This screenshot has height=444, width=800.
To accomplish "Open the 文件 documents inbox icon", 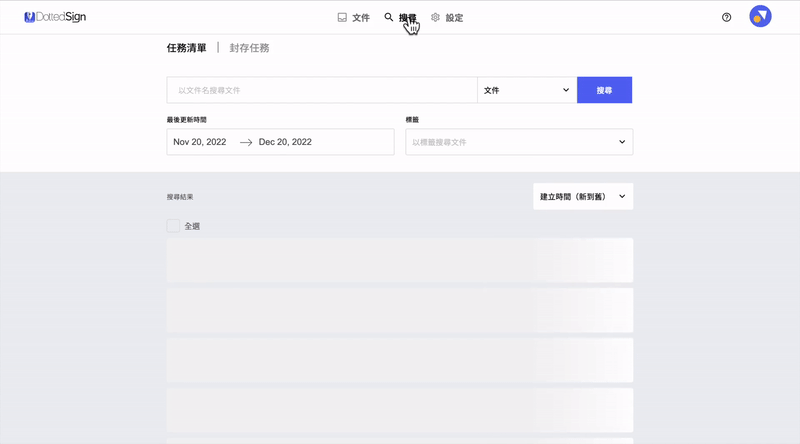I will click(342, 17).
